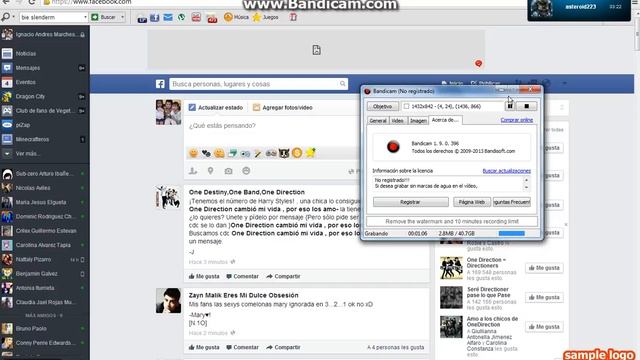Click Remove the watermark banner in Bandicam

coord(452,221)
